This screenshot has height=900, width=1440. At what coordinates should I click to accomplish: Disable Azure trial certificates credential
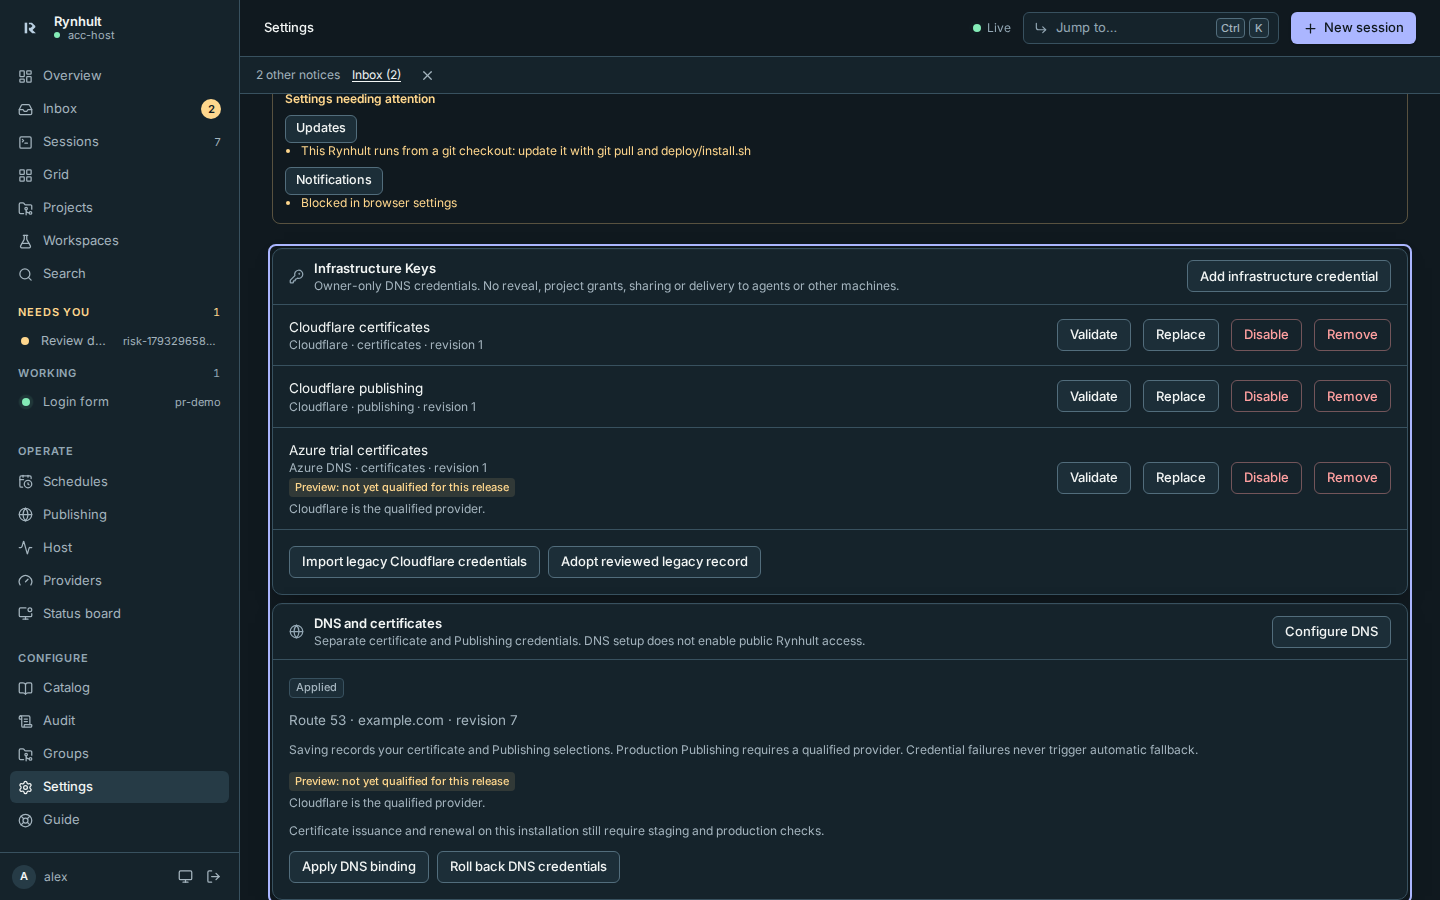1266,478
